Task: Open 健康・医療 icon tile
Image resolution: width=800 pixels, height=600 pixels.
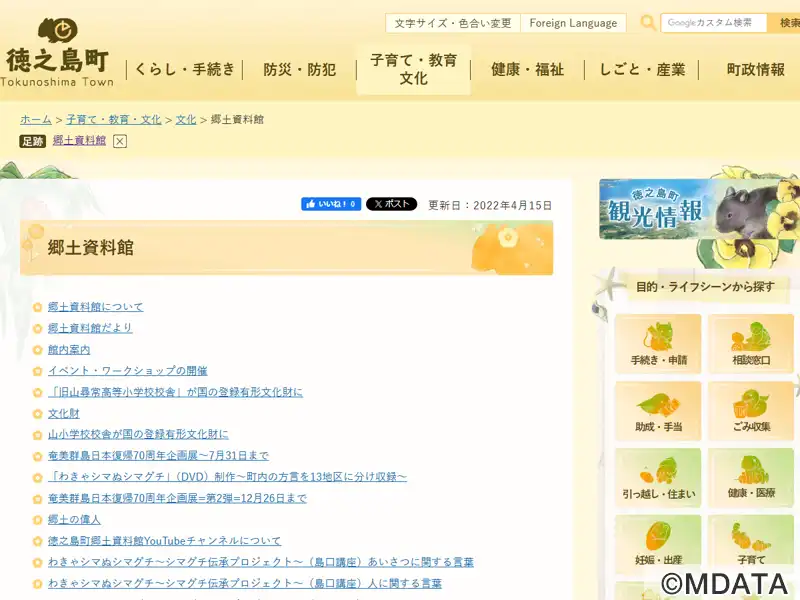Action: 751,477
